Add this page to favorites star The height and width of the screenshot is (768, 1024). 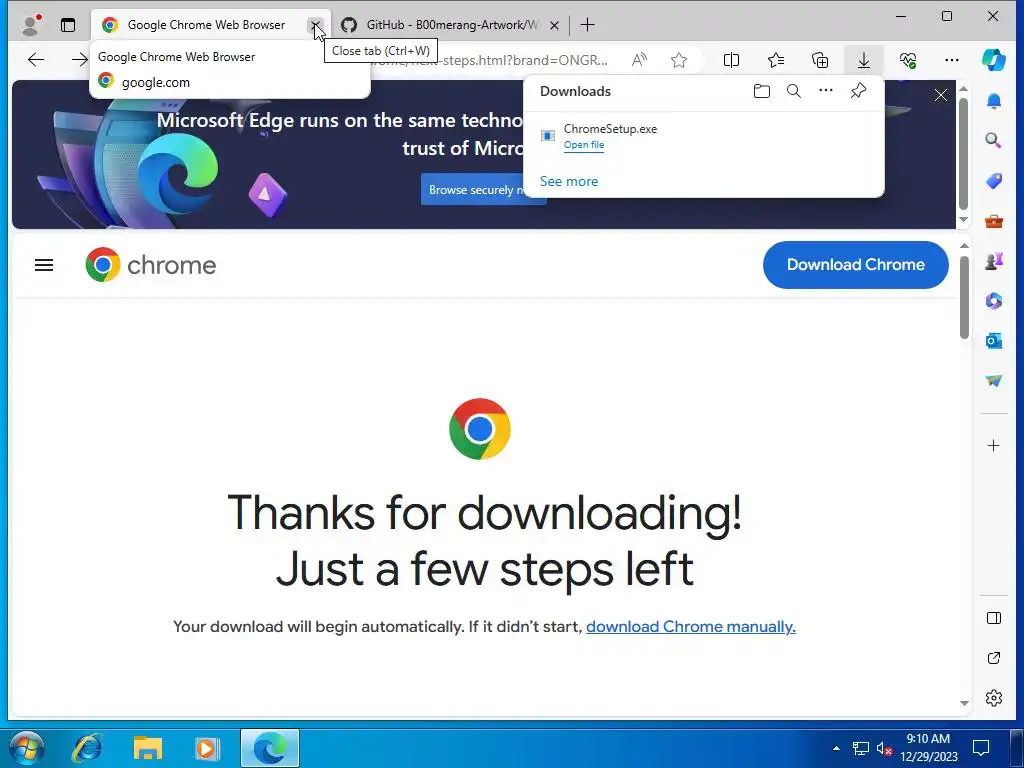click(x=679, y=60)
